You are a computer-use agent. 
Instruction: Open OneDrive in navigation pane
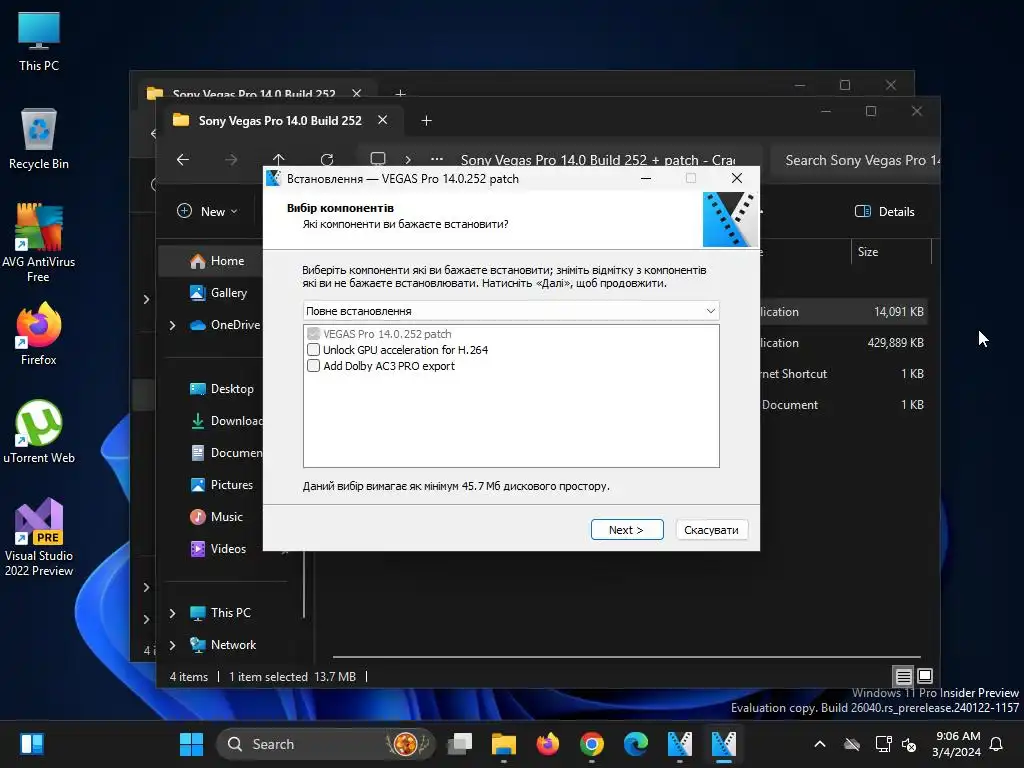point(225,325)
